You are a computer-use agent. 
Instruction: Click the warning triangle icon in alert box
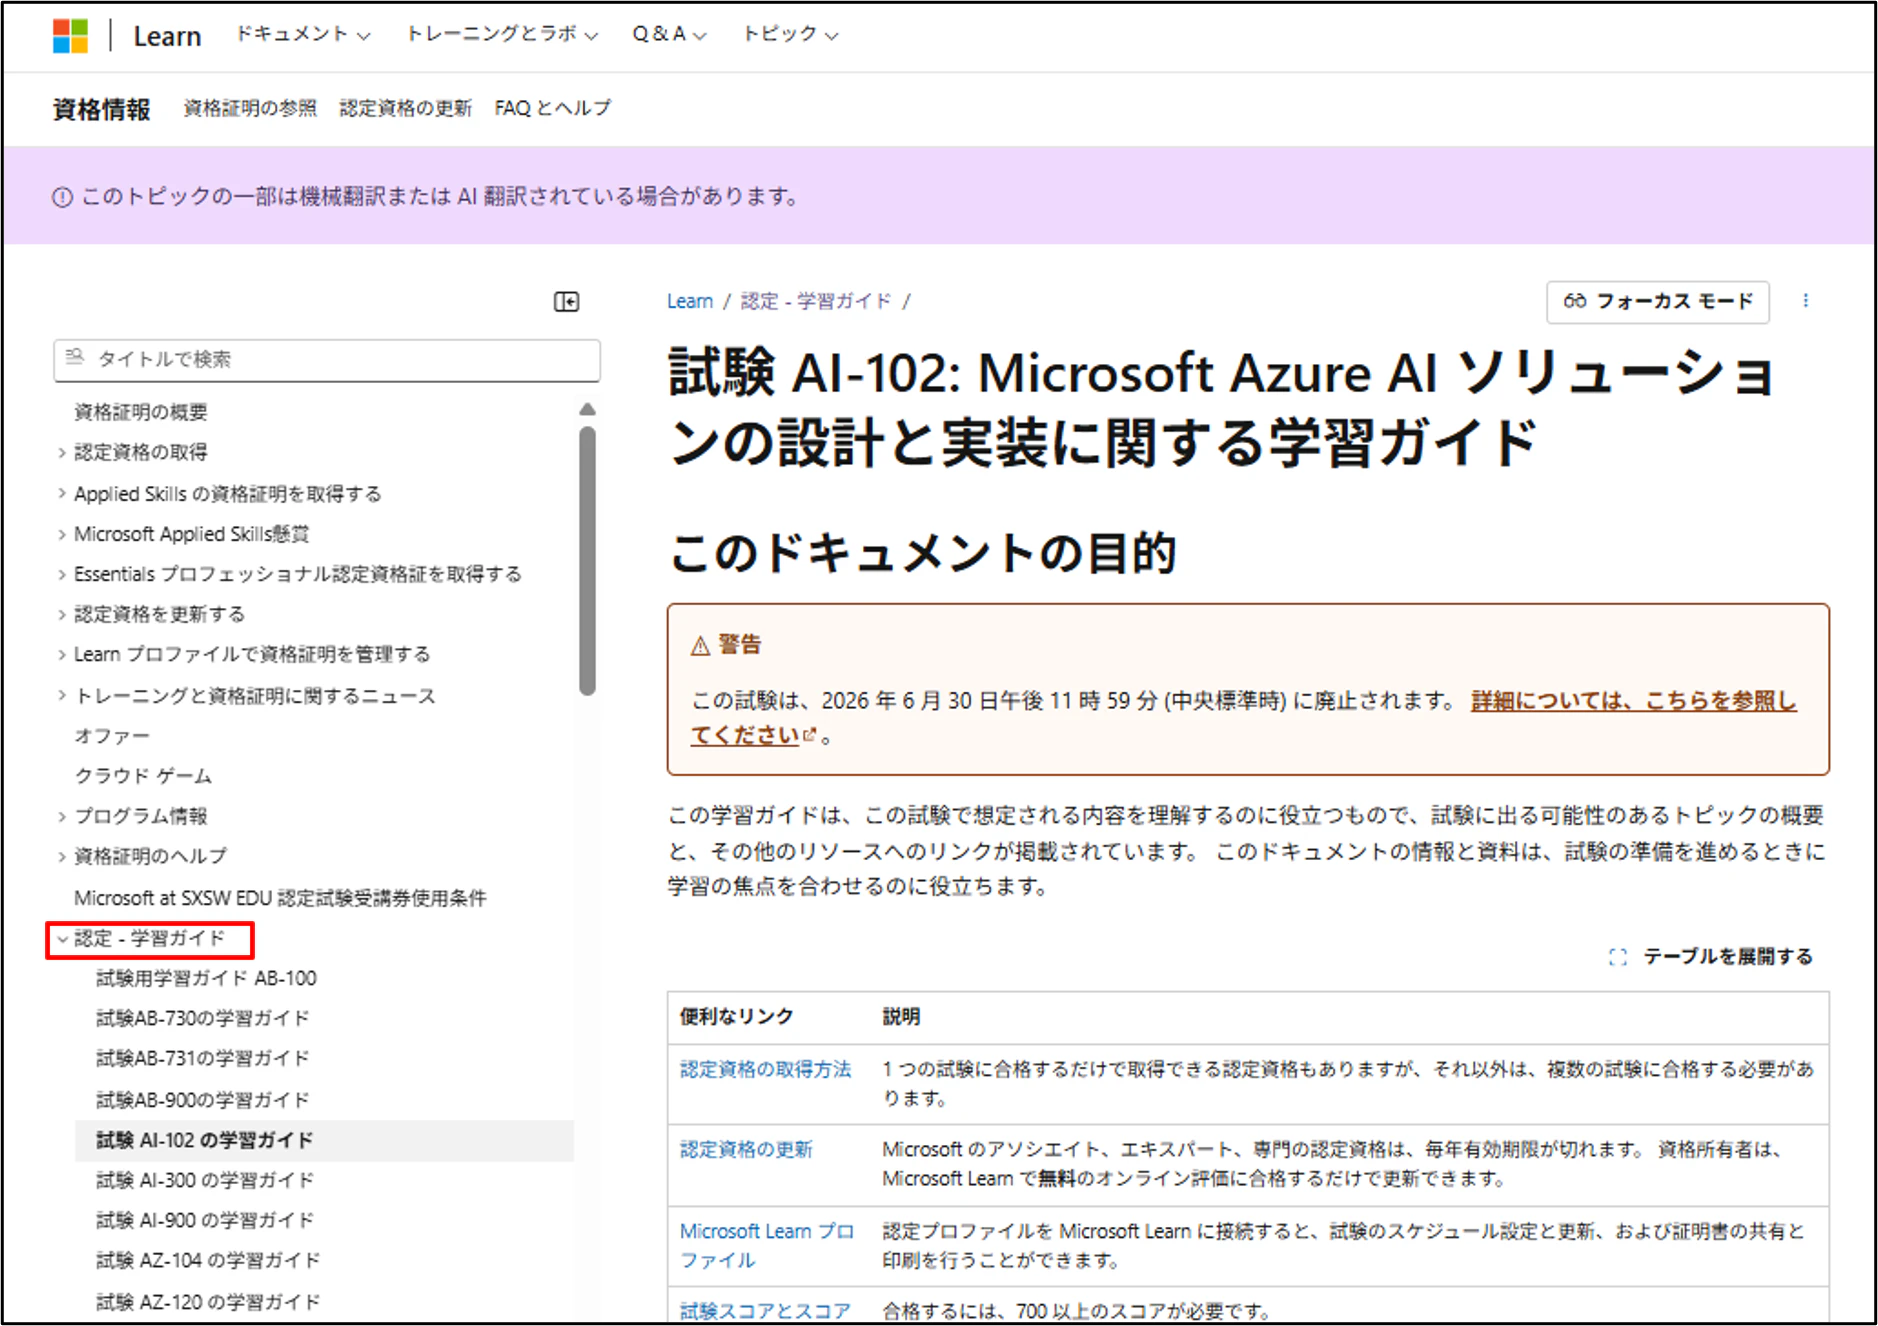pos(700,646)
